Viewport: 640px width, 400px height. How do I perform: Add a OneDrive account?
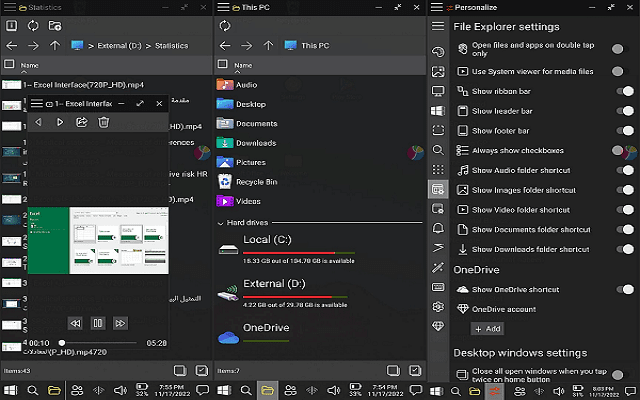(487, 329)
